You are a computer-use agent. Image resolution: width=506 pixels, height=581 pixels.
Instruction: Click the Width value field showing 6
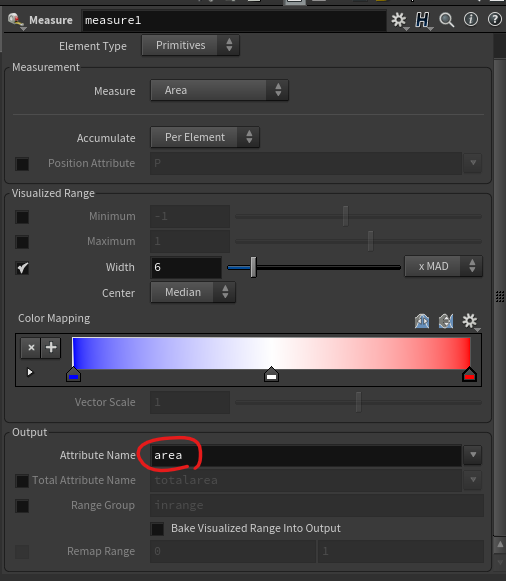click(x=186, y=267)
